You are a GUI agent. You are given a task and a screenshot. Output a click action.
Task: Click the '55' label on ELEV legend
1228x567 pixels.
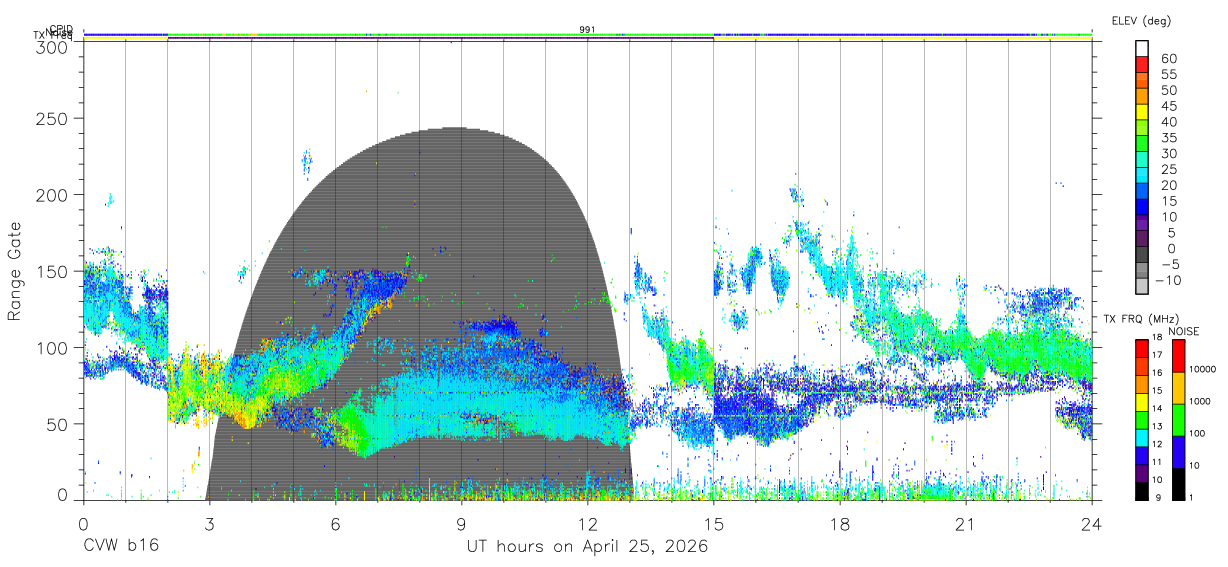pyautogui.click(x=1169, y=74)
